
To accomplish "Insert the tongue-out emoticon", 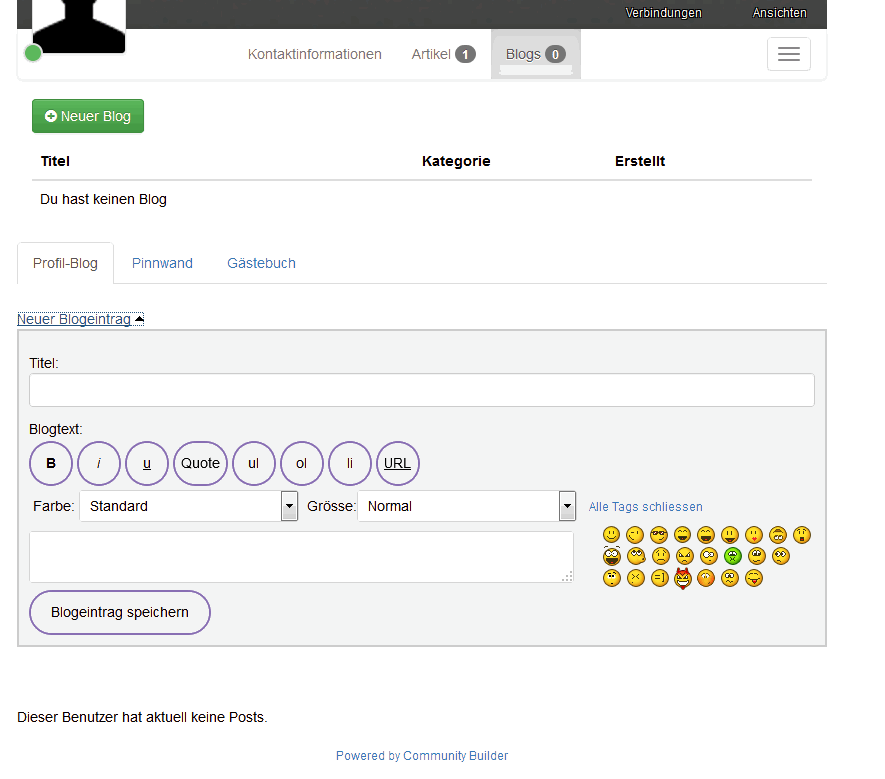I will pyautogui.click(x=754, y=578).
